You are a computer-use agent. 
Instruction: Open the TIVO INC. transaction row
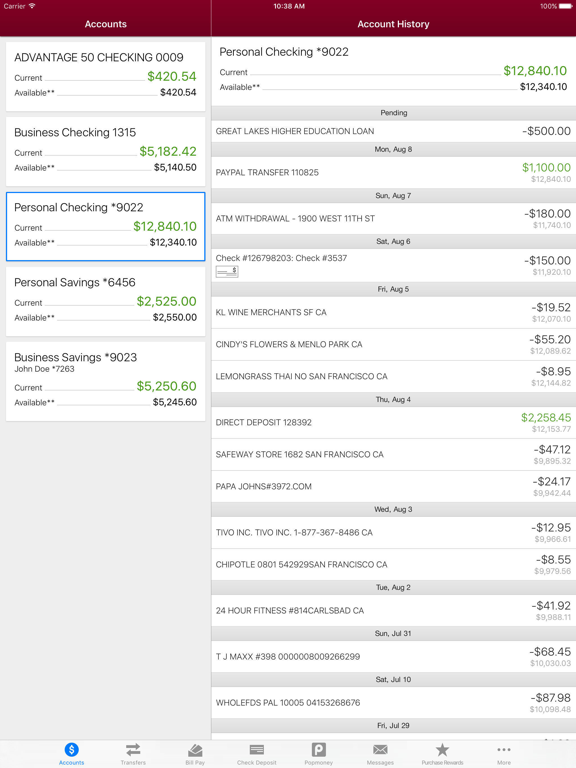tap(393, 532)
